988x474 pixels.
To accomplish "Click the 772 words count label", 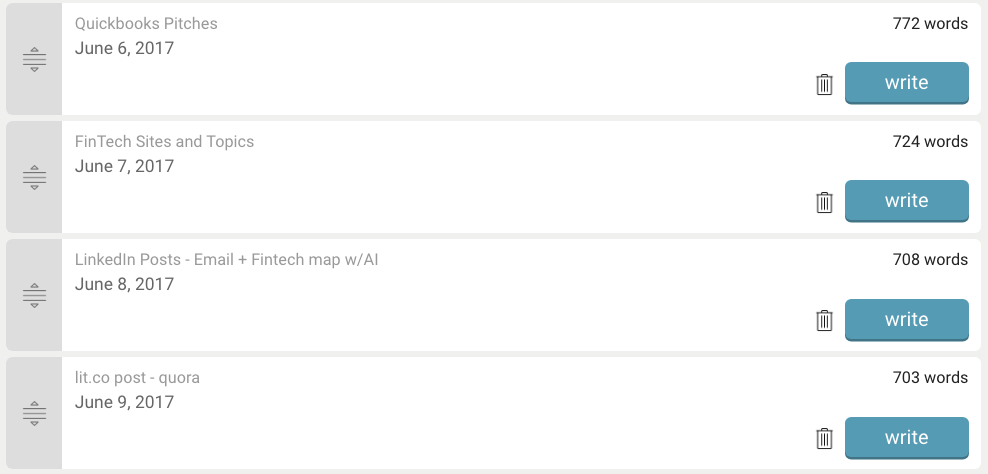I will [930, 23].
